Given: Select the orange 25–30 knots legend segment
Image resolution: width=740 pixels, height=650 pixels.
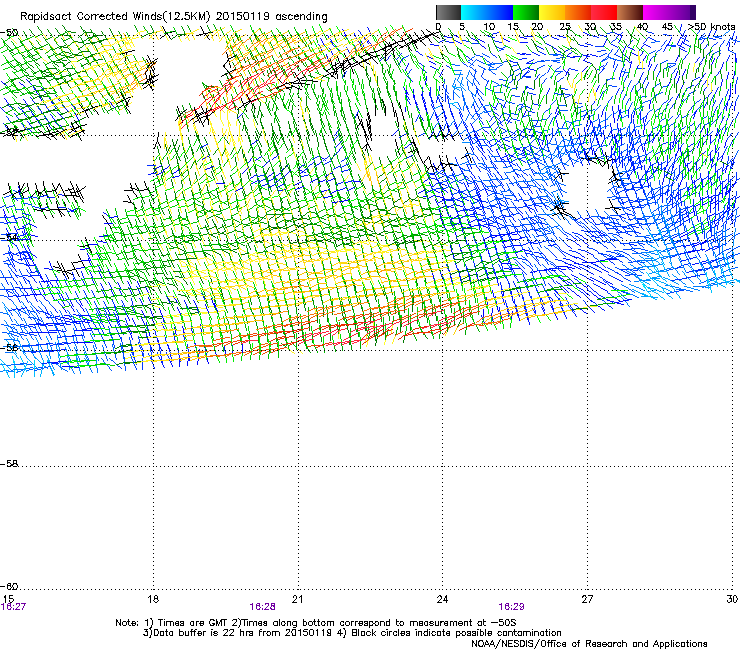Looking at the screenshot, I should pyautogui.click(x=578, y=12).
